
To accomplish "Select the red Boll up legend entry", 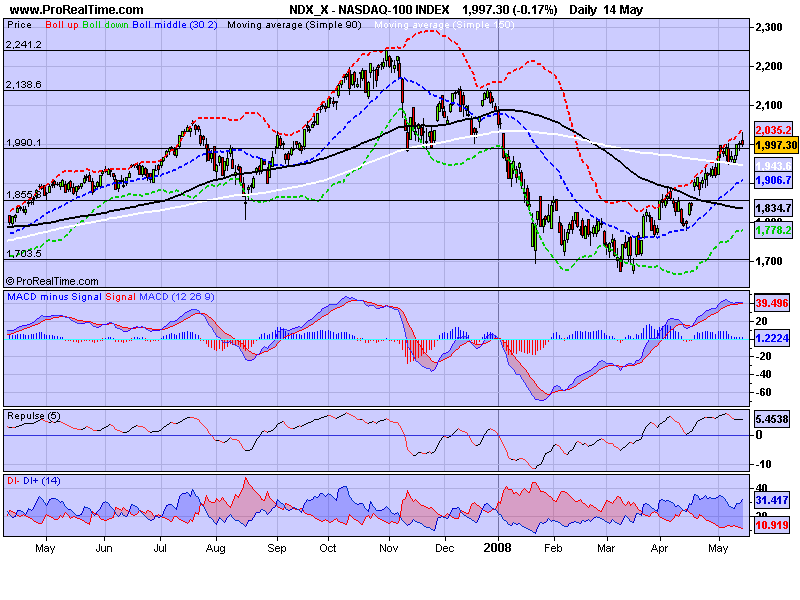I will [x=62, y=24].
